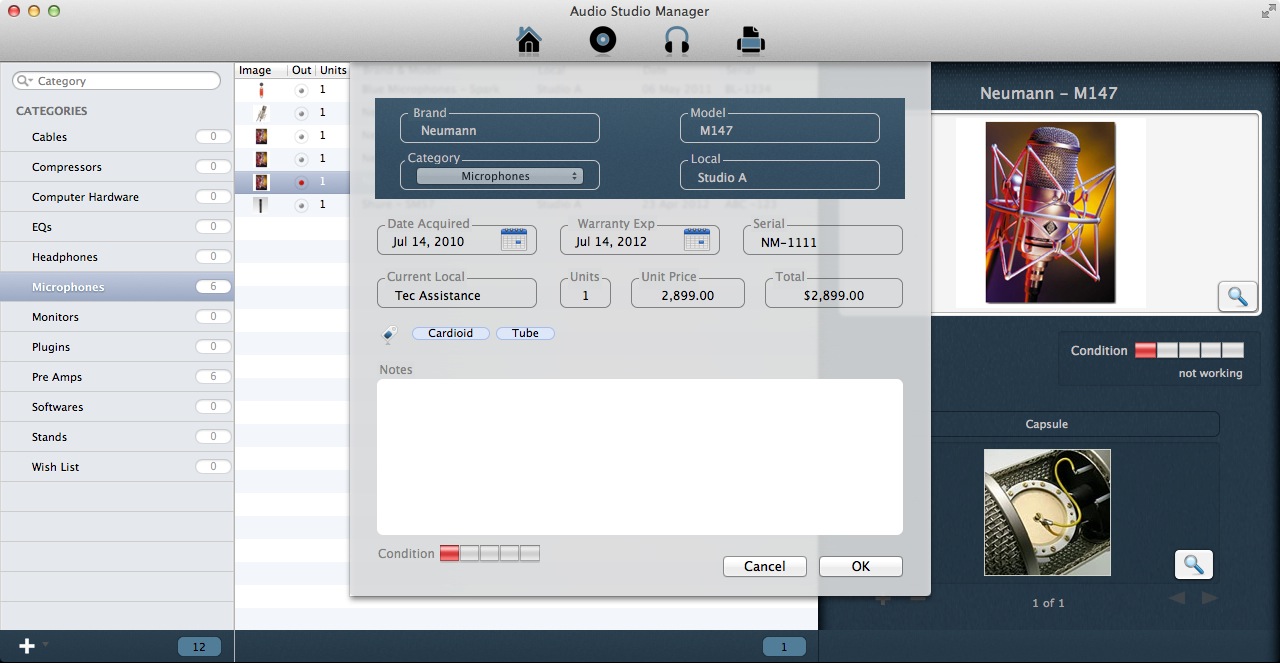Toggle the red Out indicator in selected row

(x=301, y=182)
